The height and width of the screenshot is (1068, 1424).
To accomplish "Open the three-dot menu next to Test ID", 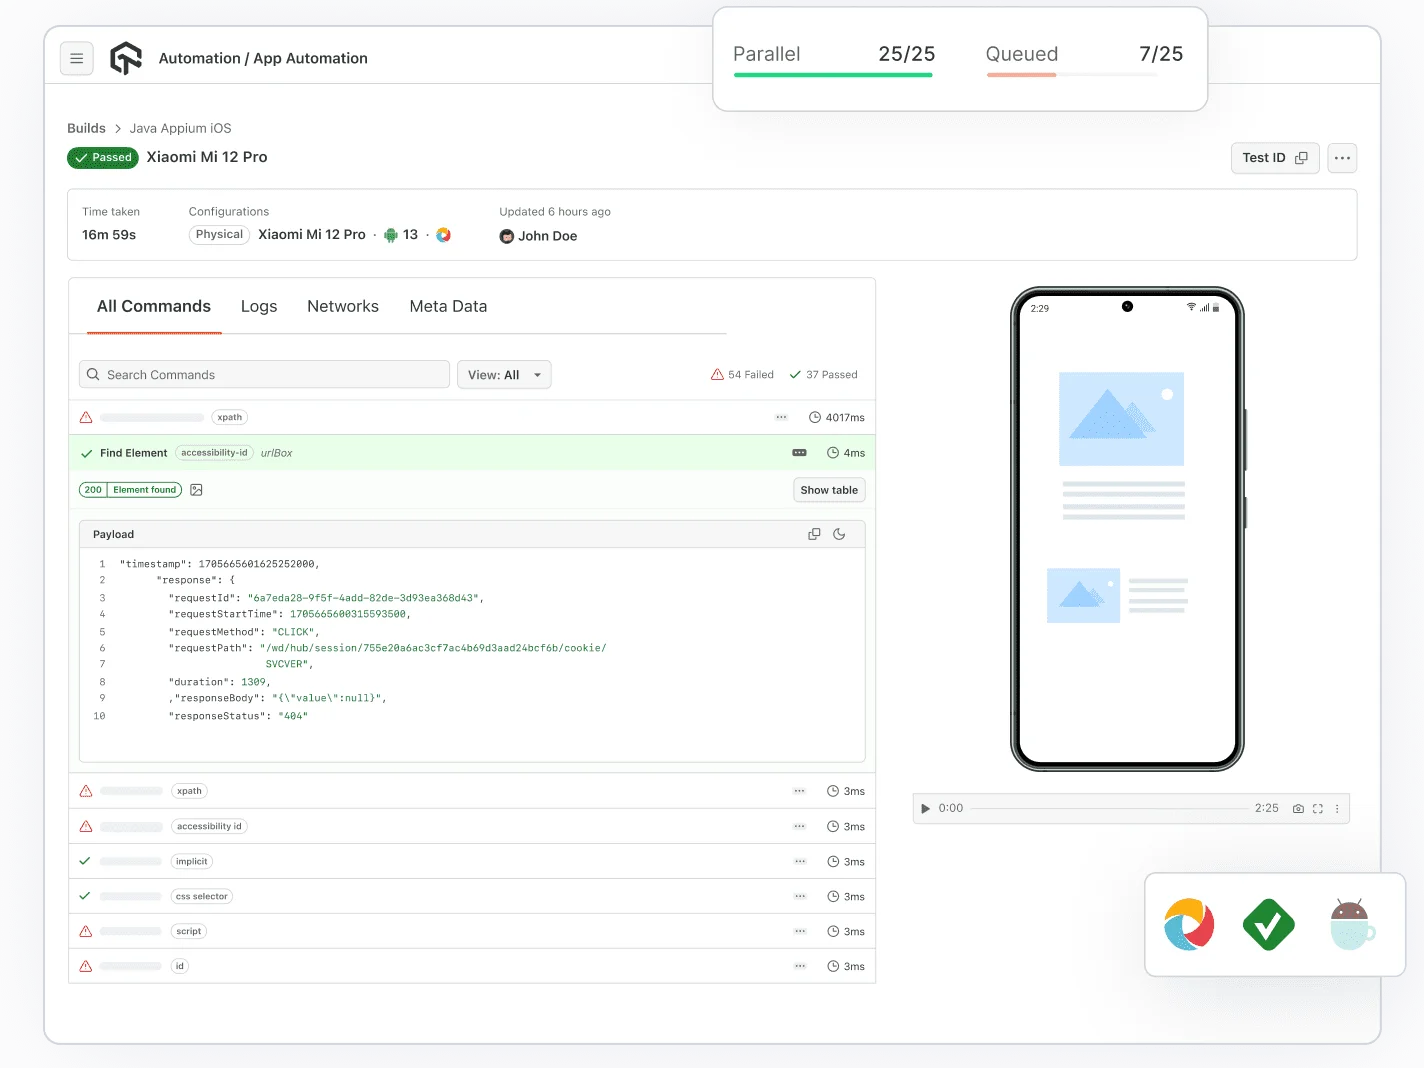I will (x=1341, y=158).
